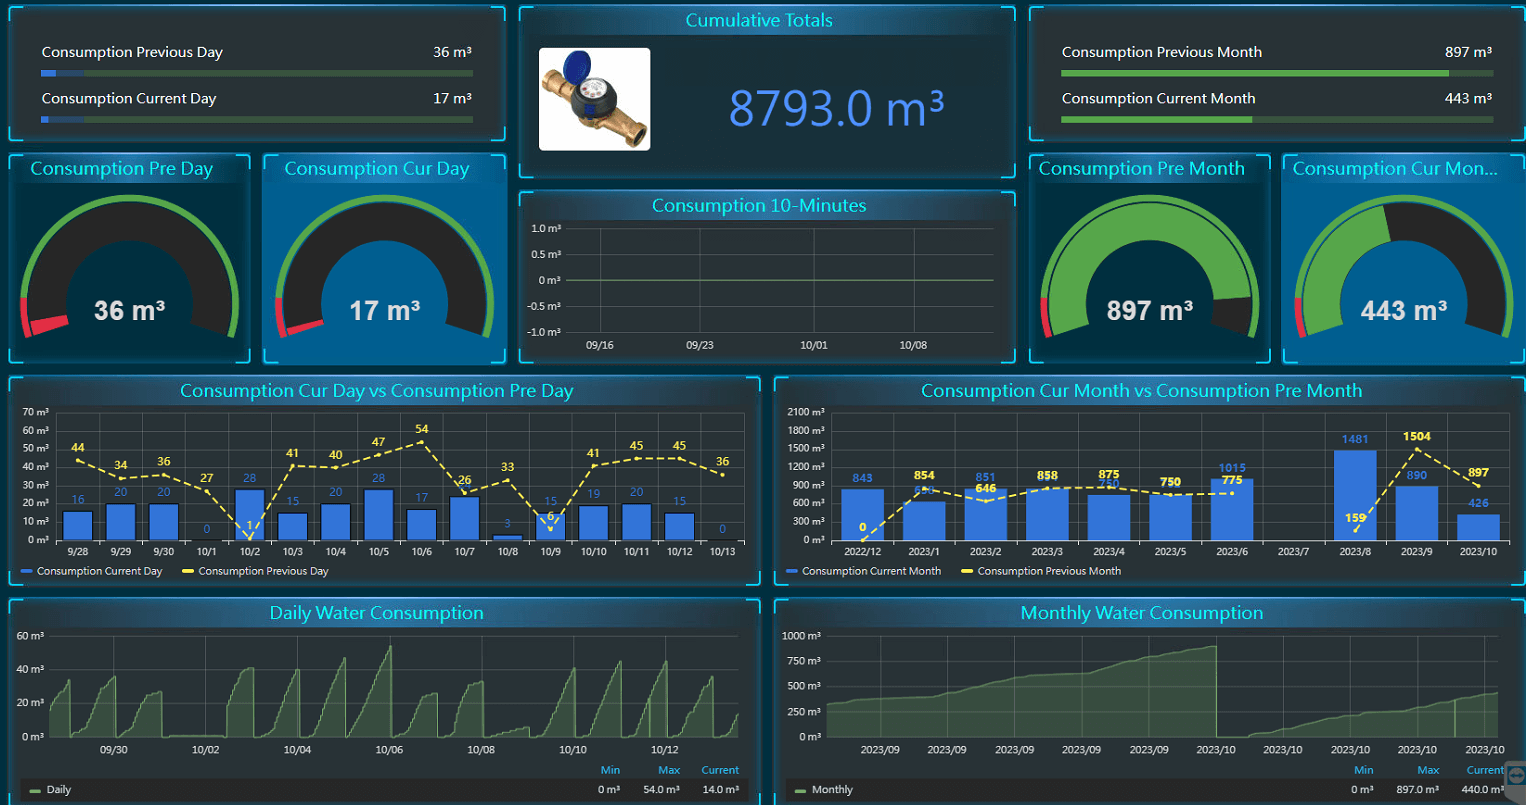Click the 1481 bar for 2023/8
This screenshot has width=1526, height=805.
click(1355, 496)
